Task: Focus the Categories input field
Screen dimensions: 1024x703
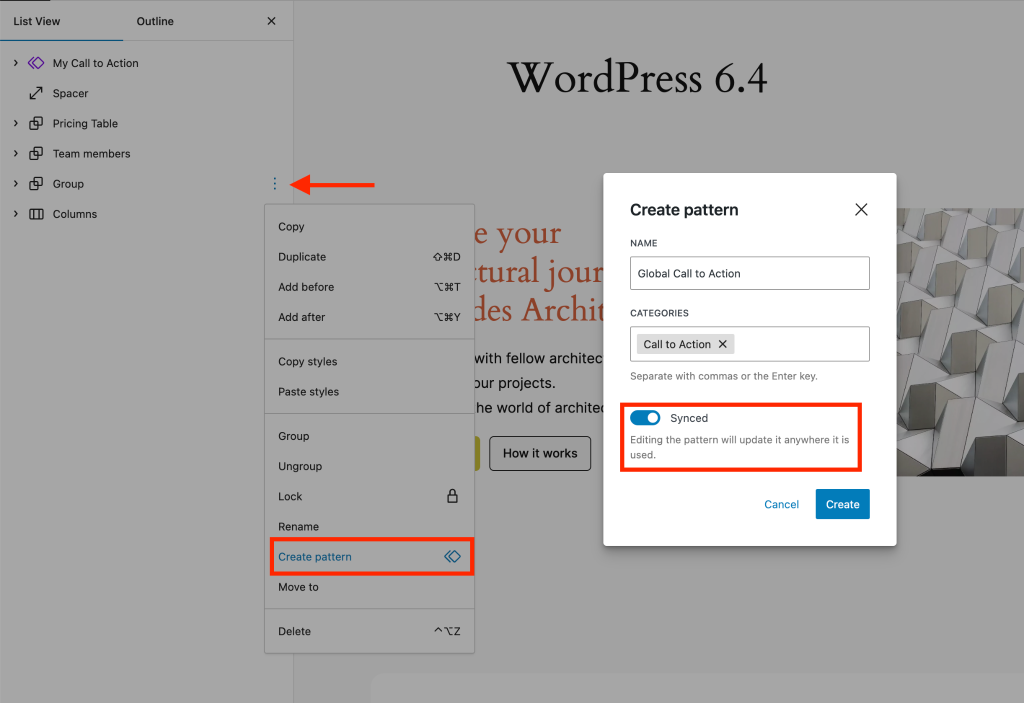Action: click(750, 344)
